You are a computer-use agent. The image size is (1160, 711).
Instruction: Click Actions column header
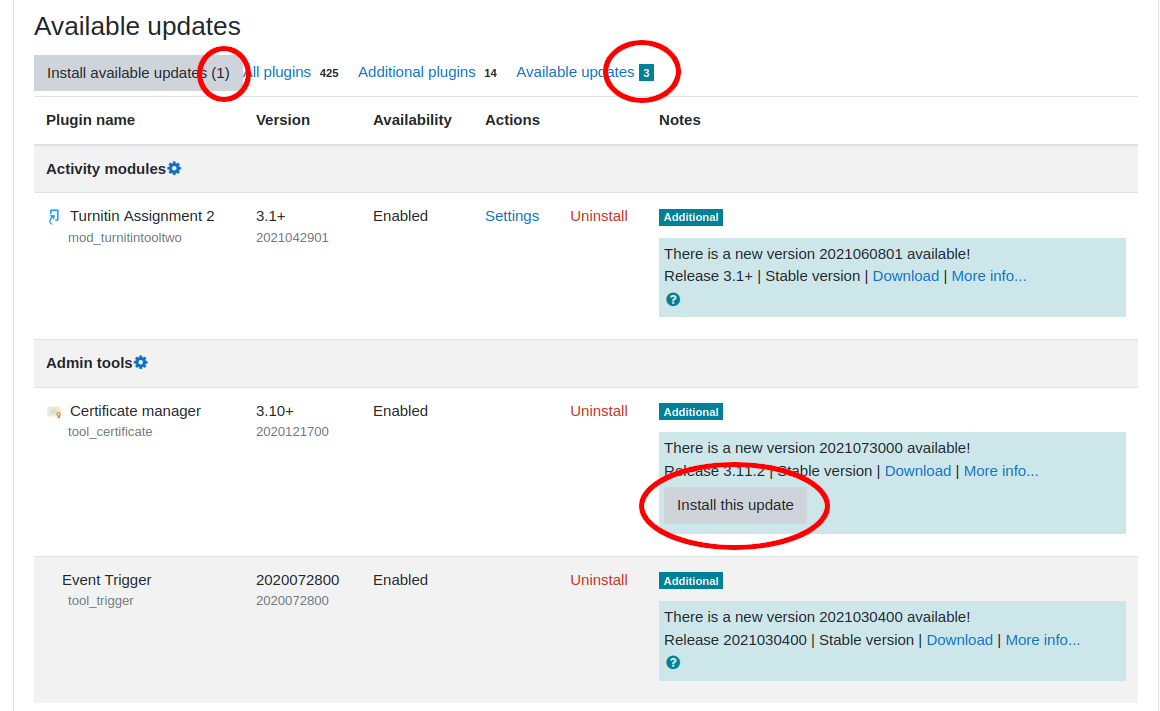(x=512, y=120)
